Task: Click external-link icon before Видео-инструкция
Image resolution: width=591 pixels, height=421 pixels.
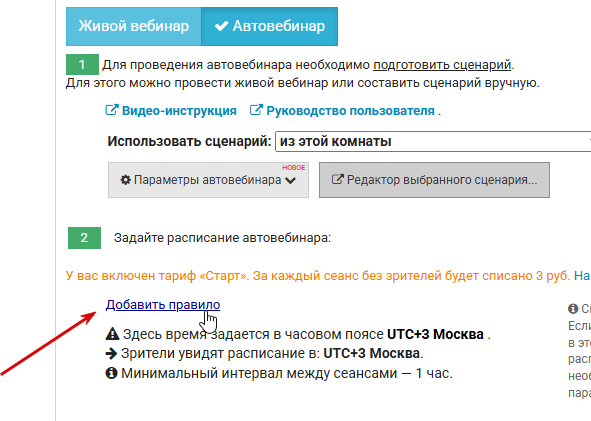Action: (x=112, y=110)
